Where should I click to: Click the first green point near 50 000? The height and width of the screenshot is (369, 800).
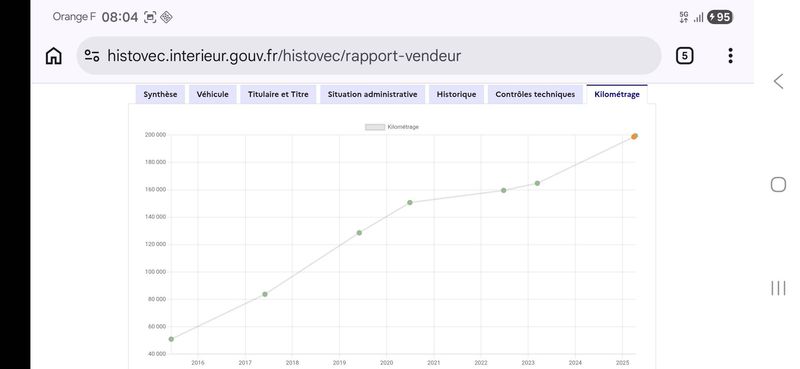tap(171, 339)
